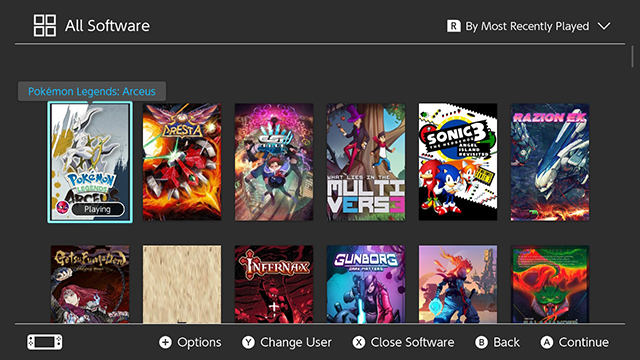Screen dimensions: 640x360
Task: Click the sort dropdown chevron arrow
Action: coord(604,26)
